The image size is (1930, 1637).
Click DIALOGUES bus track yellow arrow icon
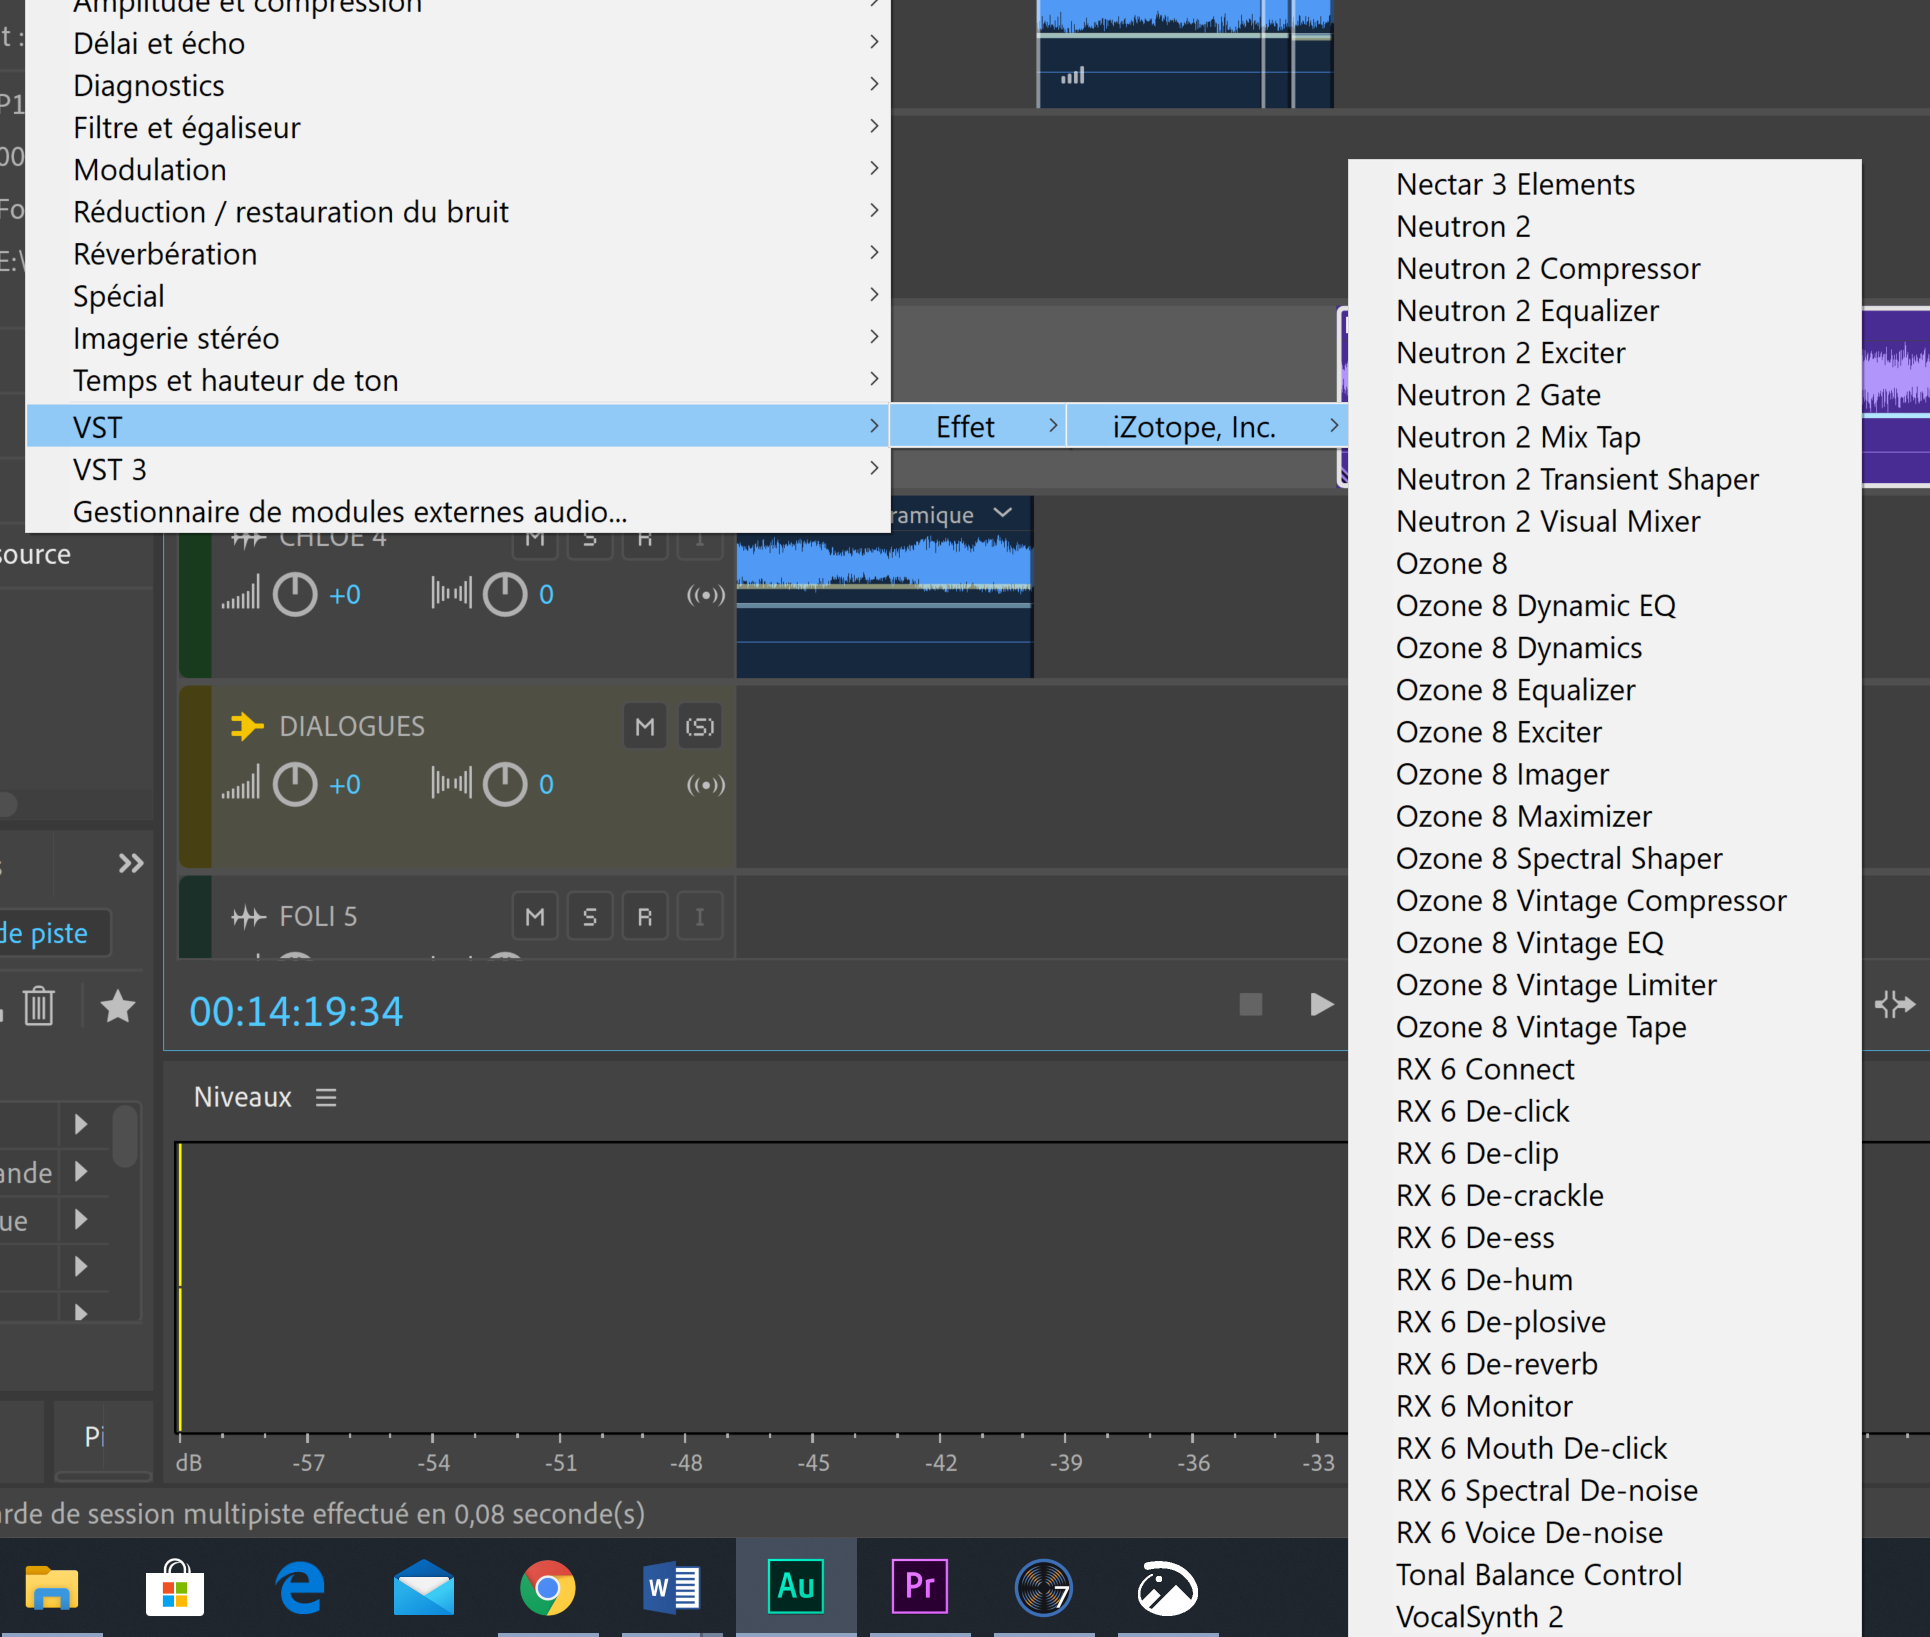tap(247, 726)
